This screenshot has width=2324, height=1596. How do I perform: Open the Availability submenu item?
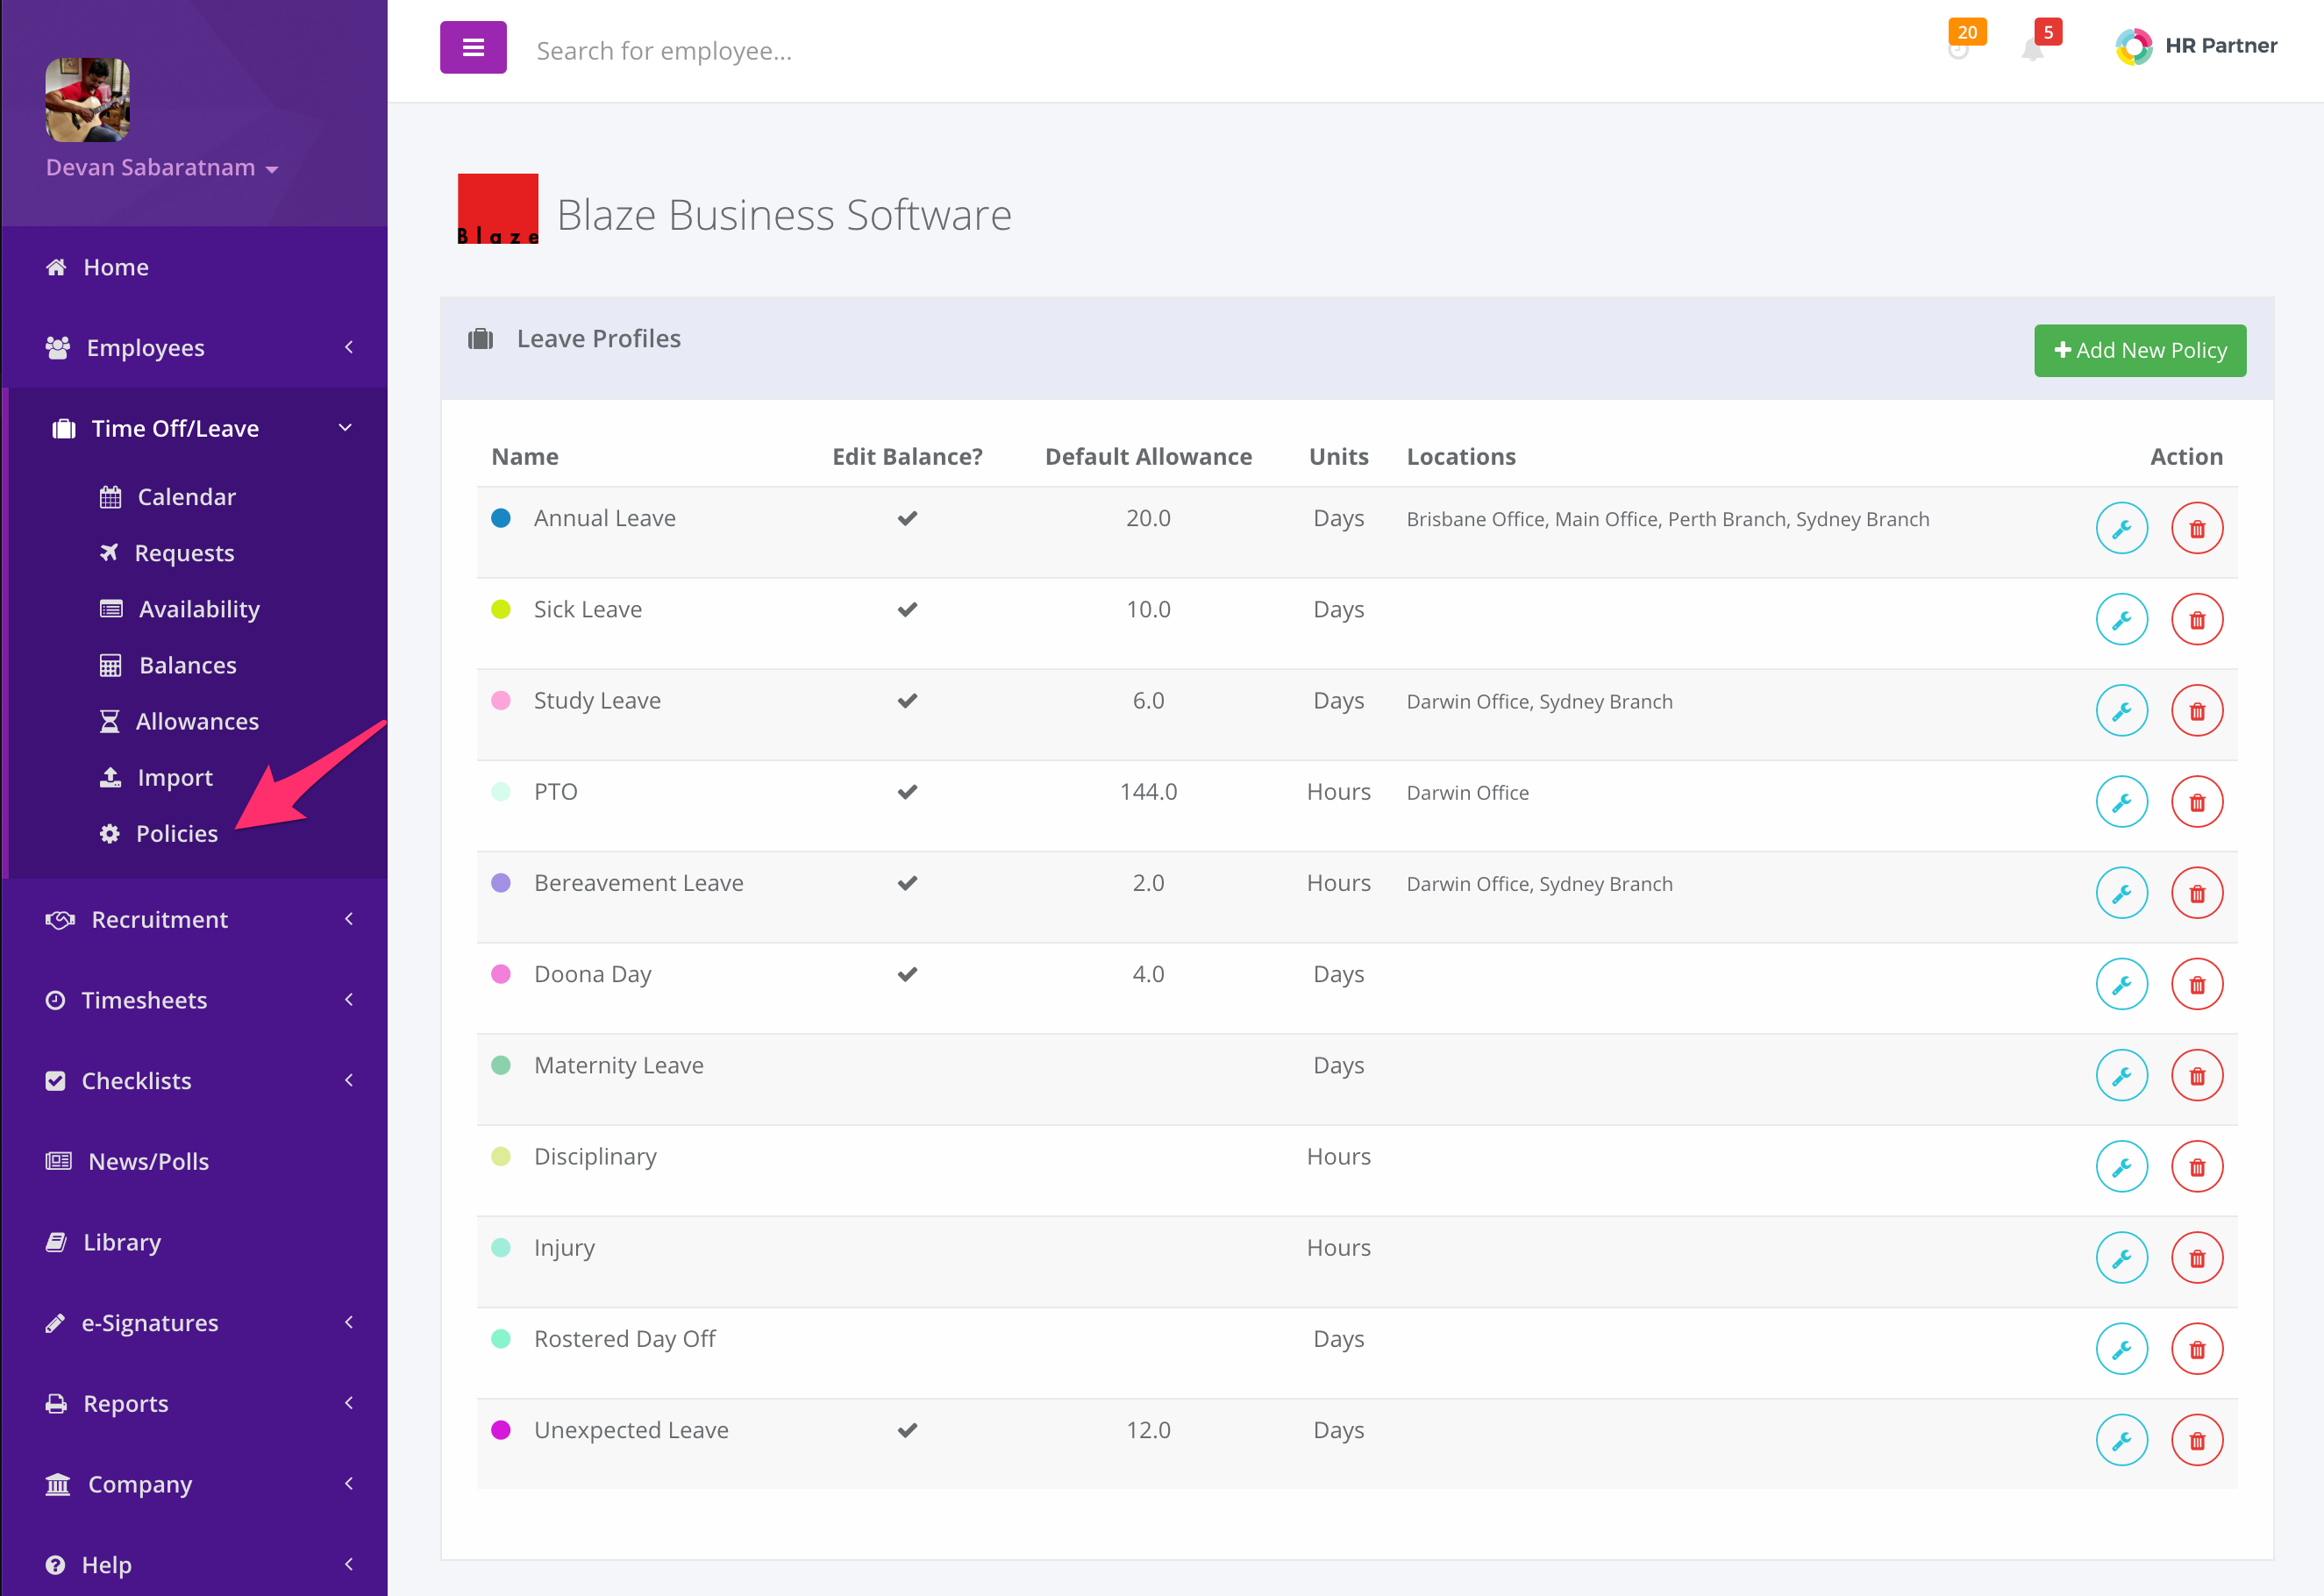[x=180, y=609]
